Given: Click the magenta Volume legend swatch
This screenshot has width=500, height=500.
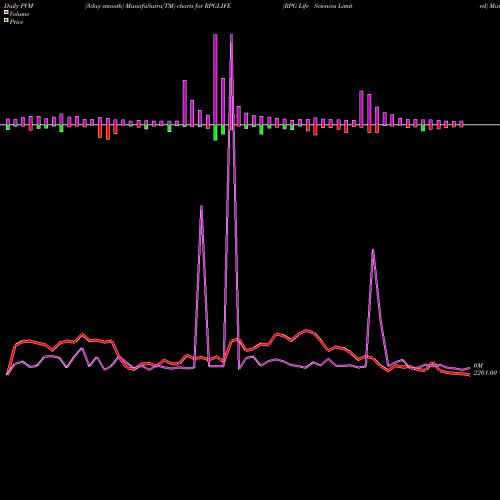Looking at the screenshot, I should (6, 12).
